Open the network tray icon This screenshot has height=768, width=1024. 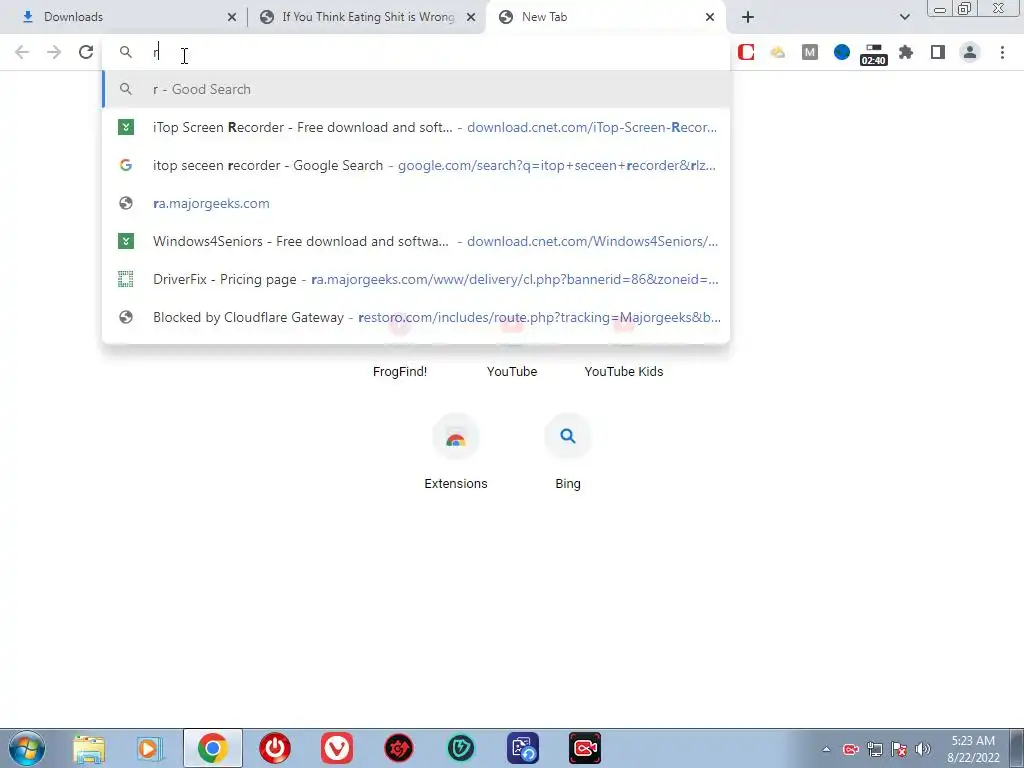point(874,750)
